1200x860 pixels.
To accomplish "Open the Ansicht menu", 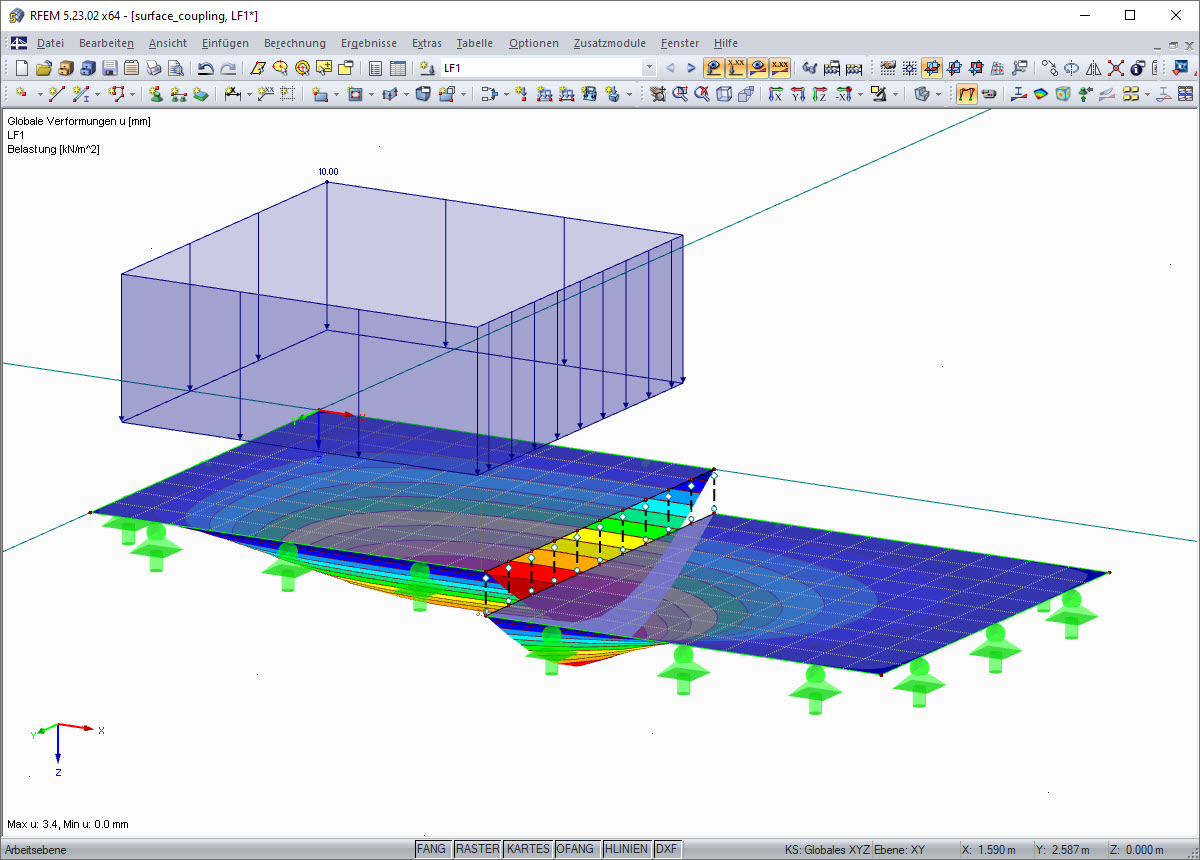I will pos(168,43).
